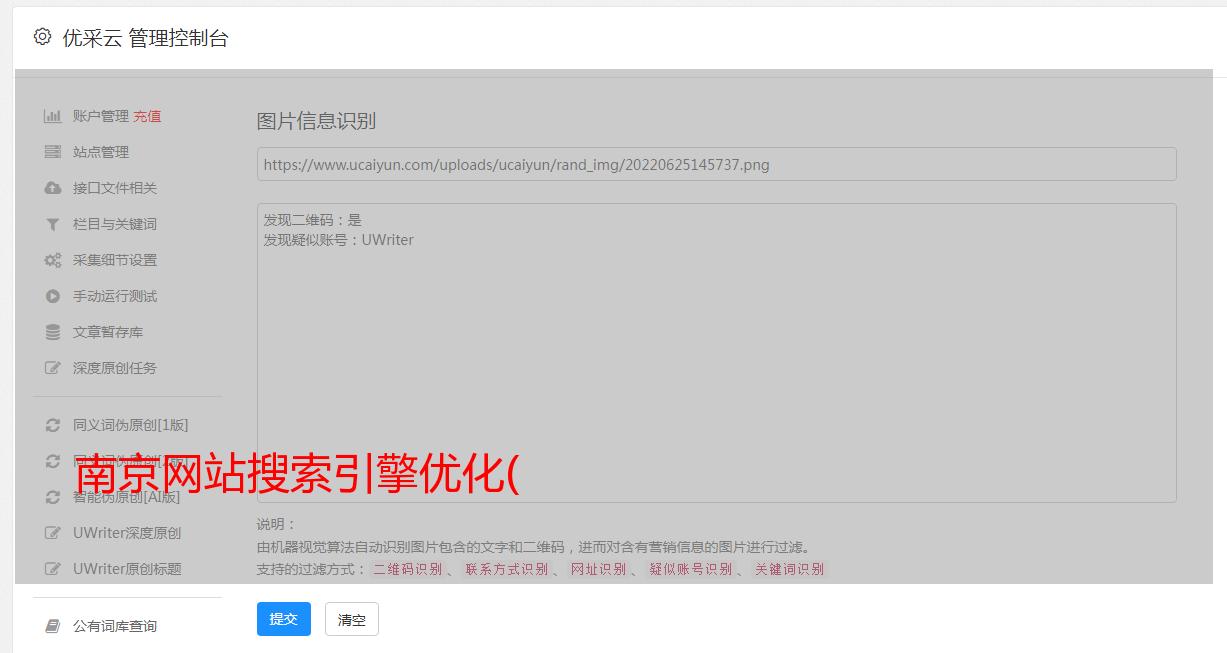Viewport: 1227px width, 653px height.
Task: Click the refresh icon for 智能伪原创[AI版]
Action: 53,497
